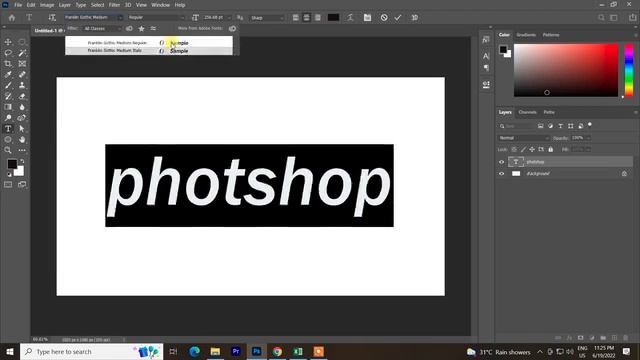Cancel current text edits

click(x=384, y=18)
